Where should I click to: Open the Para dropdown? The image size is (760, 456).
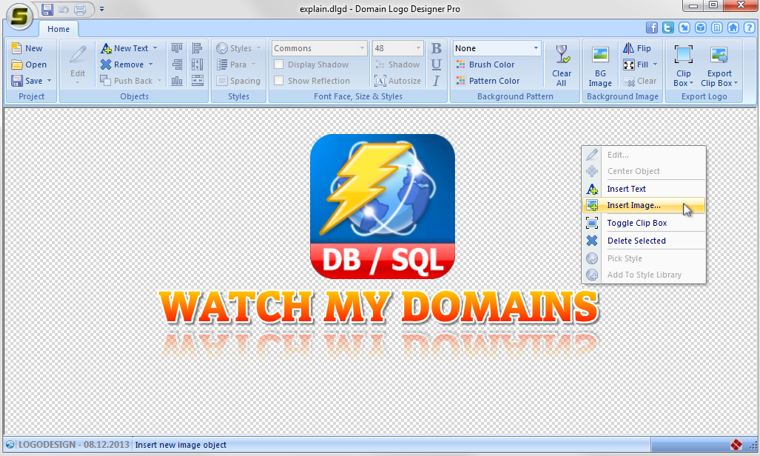coord(236,64)
